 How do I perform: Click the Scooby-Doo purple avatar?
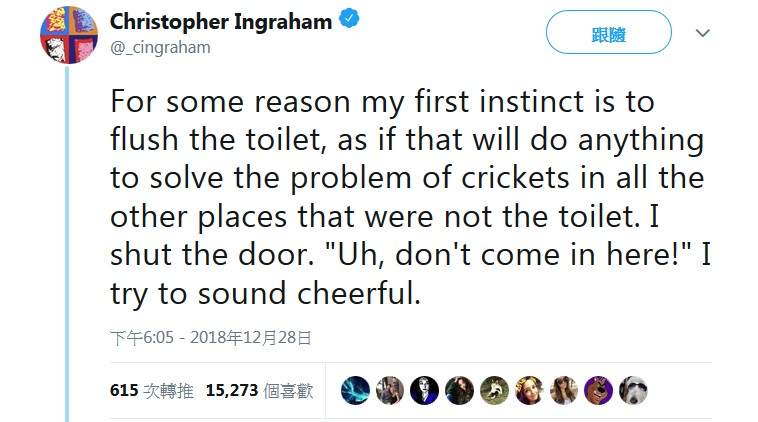[598, 390]
